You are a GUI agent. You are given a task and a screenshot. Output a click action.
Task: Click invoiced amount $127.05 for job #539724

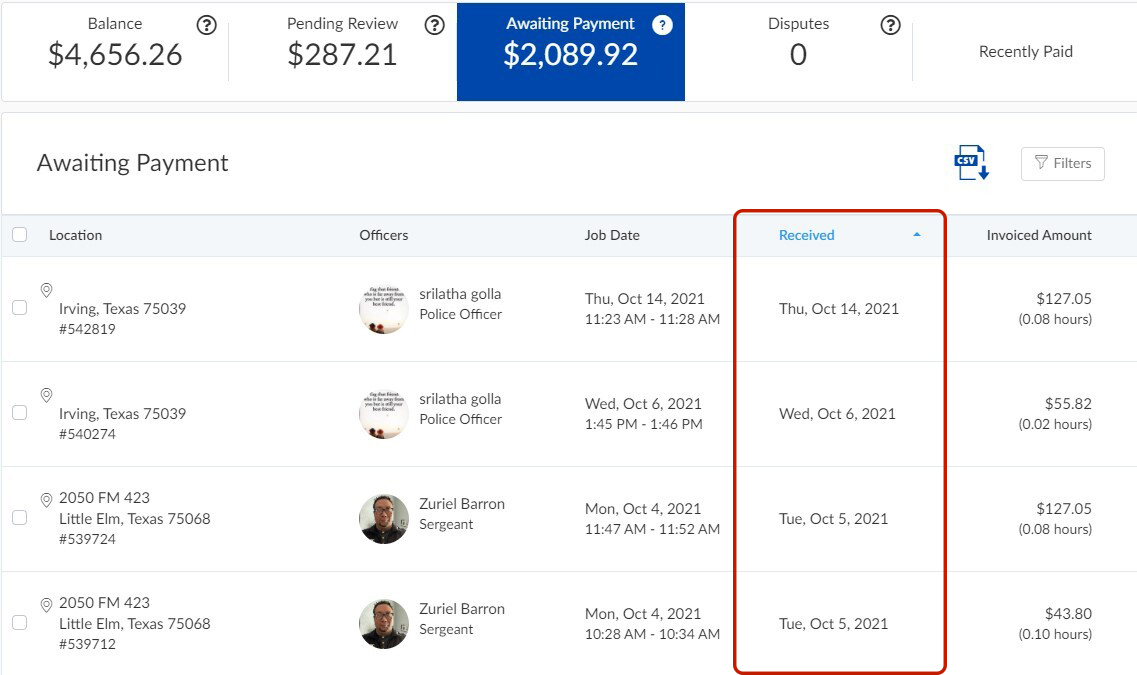[1064, 509]
